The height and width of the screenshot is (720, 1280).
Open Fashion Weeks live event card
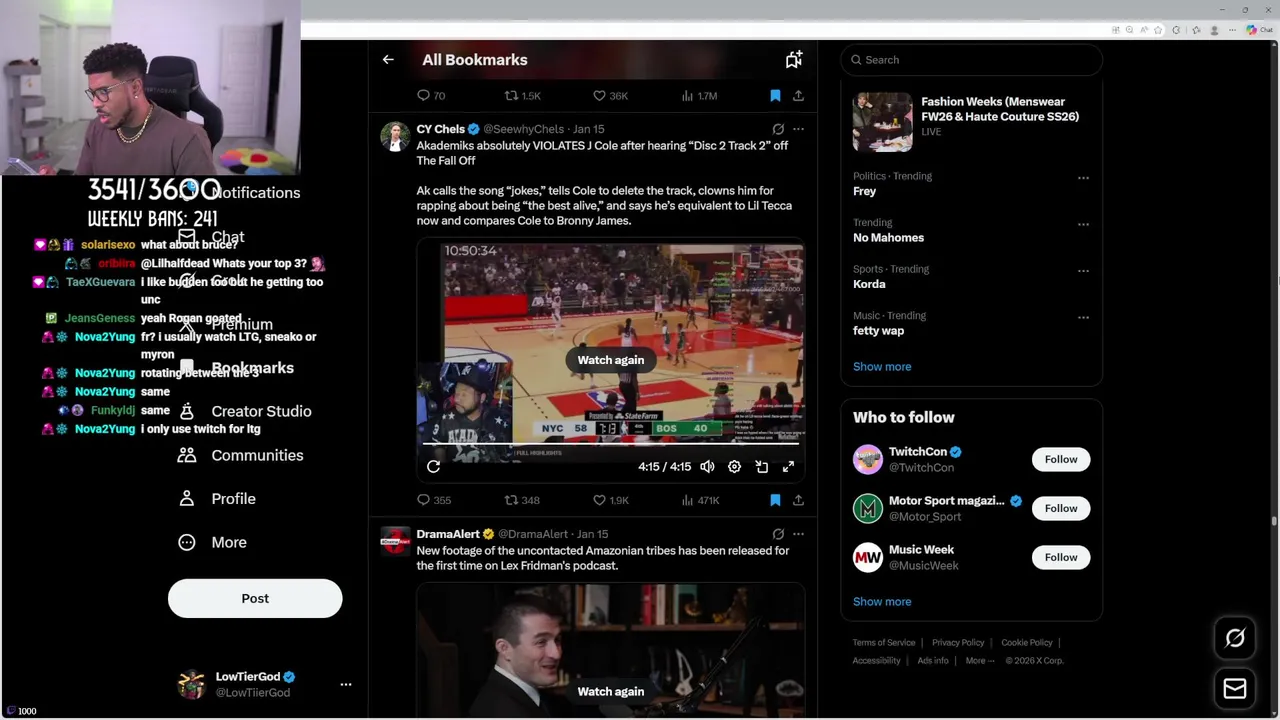tap(971, 121)
